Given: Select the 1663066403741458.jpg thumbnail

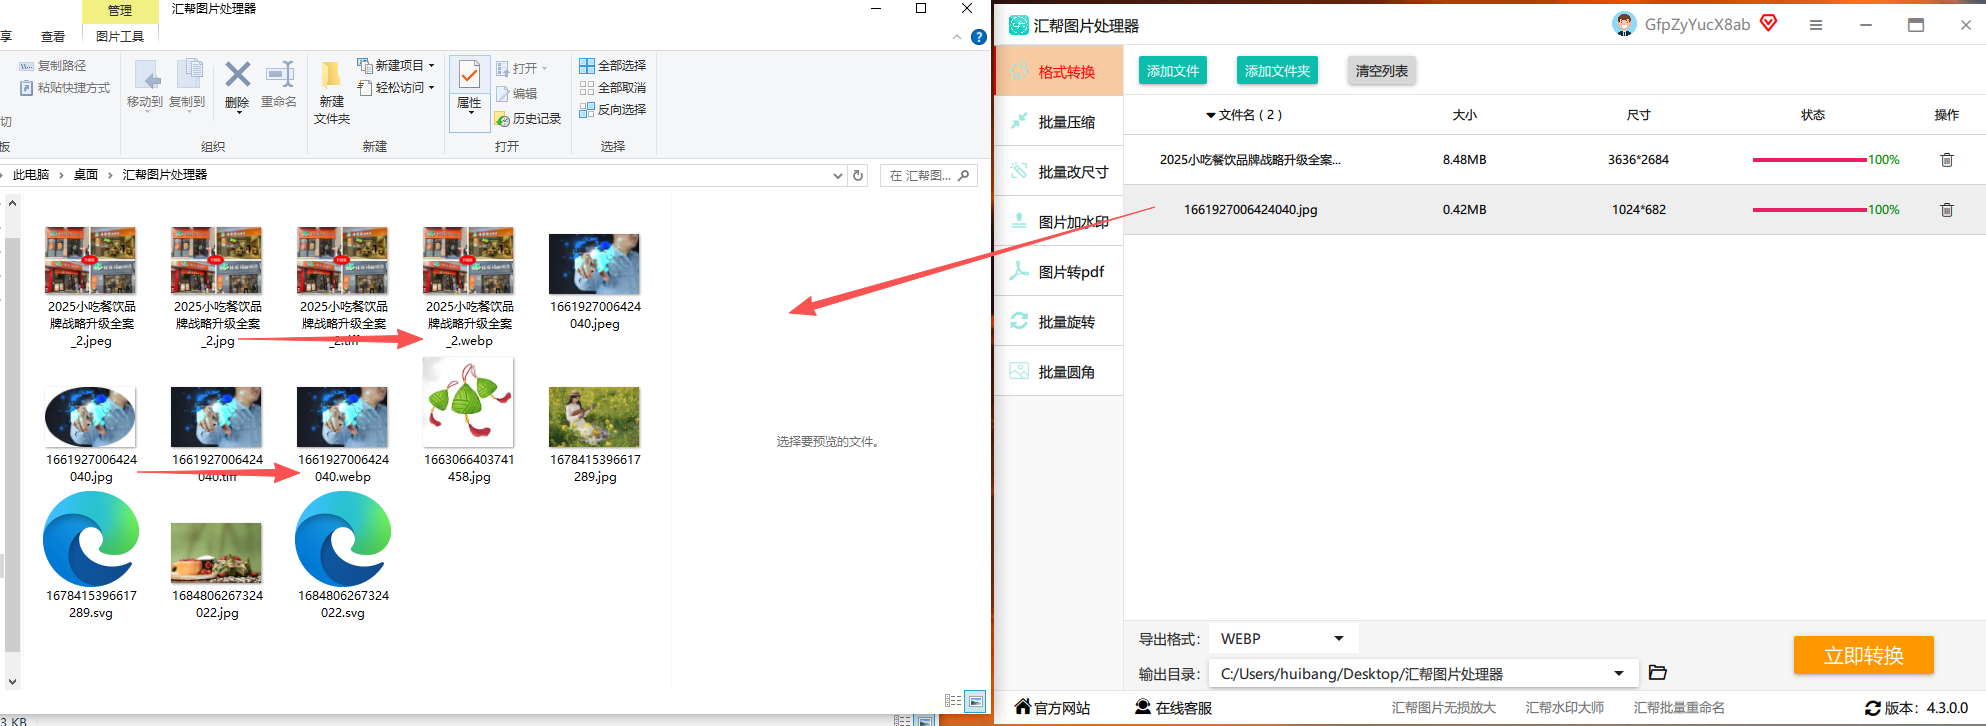Looking at the screenshot, I should (468, 403).
